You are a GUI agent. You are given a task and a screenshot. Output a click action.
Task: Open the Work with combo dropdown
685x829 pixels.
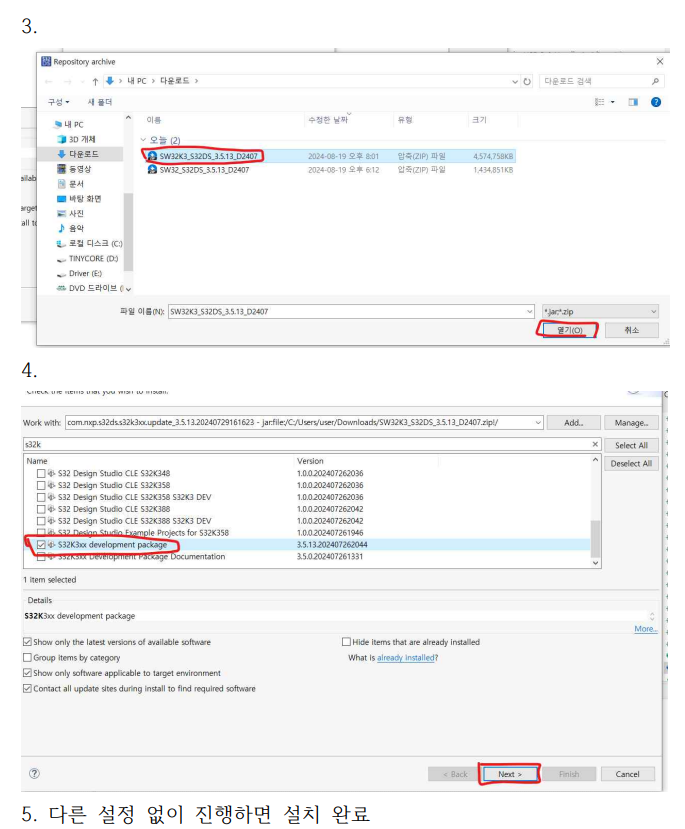pos(538,422)
